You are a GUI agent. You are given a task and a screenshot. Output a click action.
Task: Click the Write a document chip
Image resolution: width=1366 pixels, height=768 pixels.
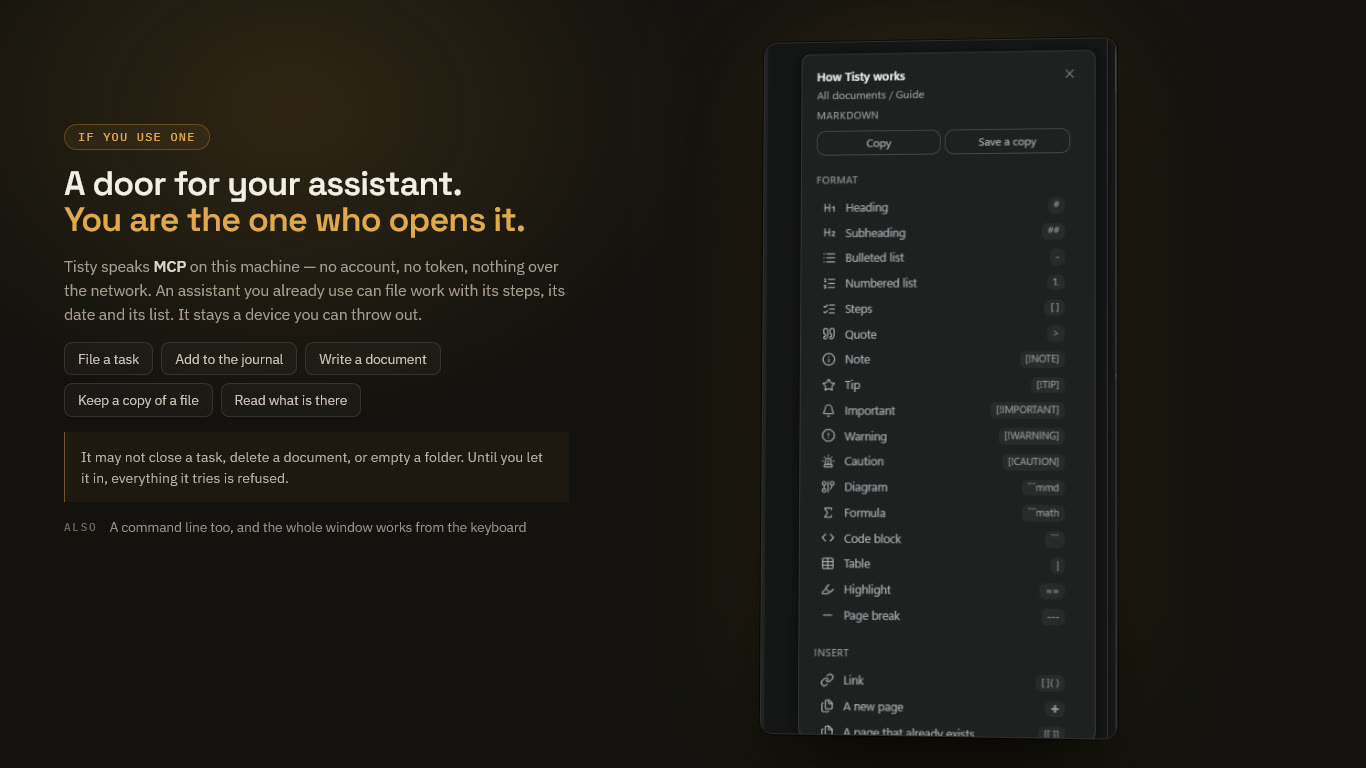[x=373, y=359]
